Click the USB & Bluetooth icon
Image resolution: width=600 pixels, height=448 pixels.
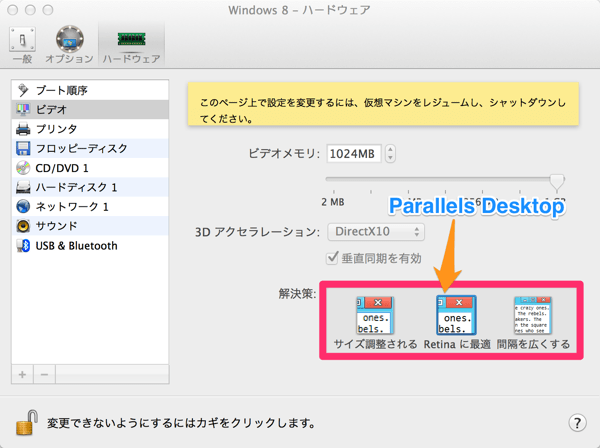tap(23, 246)
